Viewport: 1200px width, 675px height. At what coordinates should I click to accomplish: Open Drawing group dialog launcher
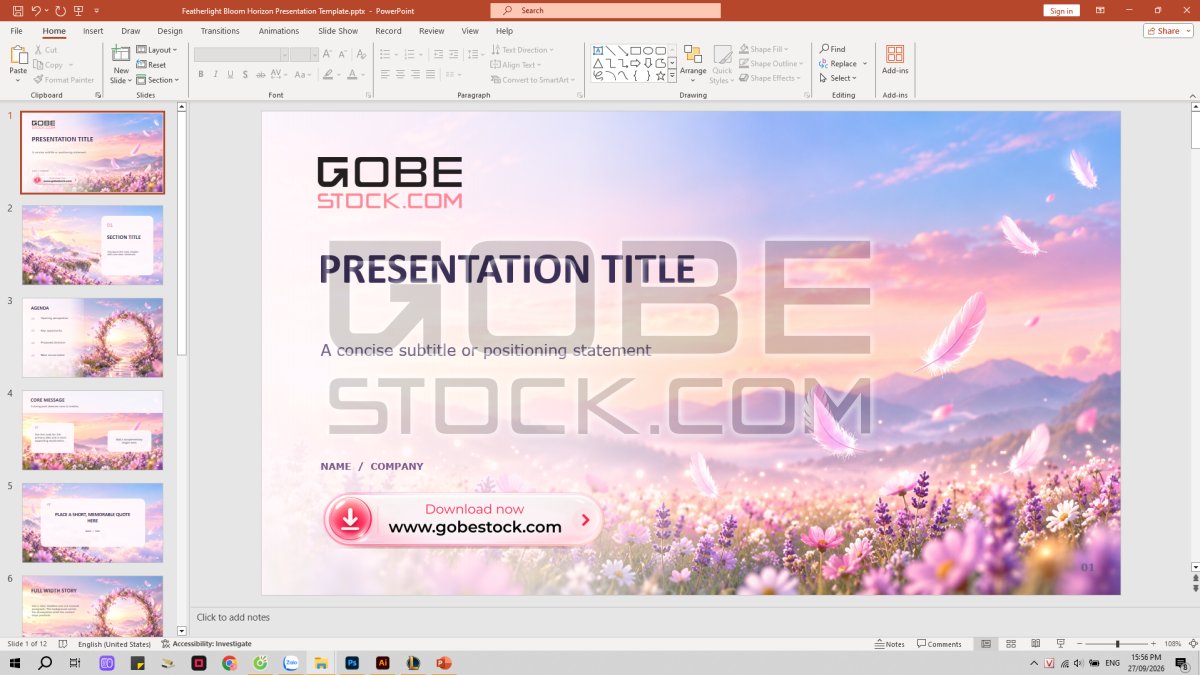click(806, 95)
